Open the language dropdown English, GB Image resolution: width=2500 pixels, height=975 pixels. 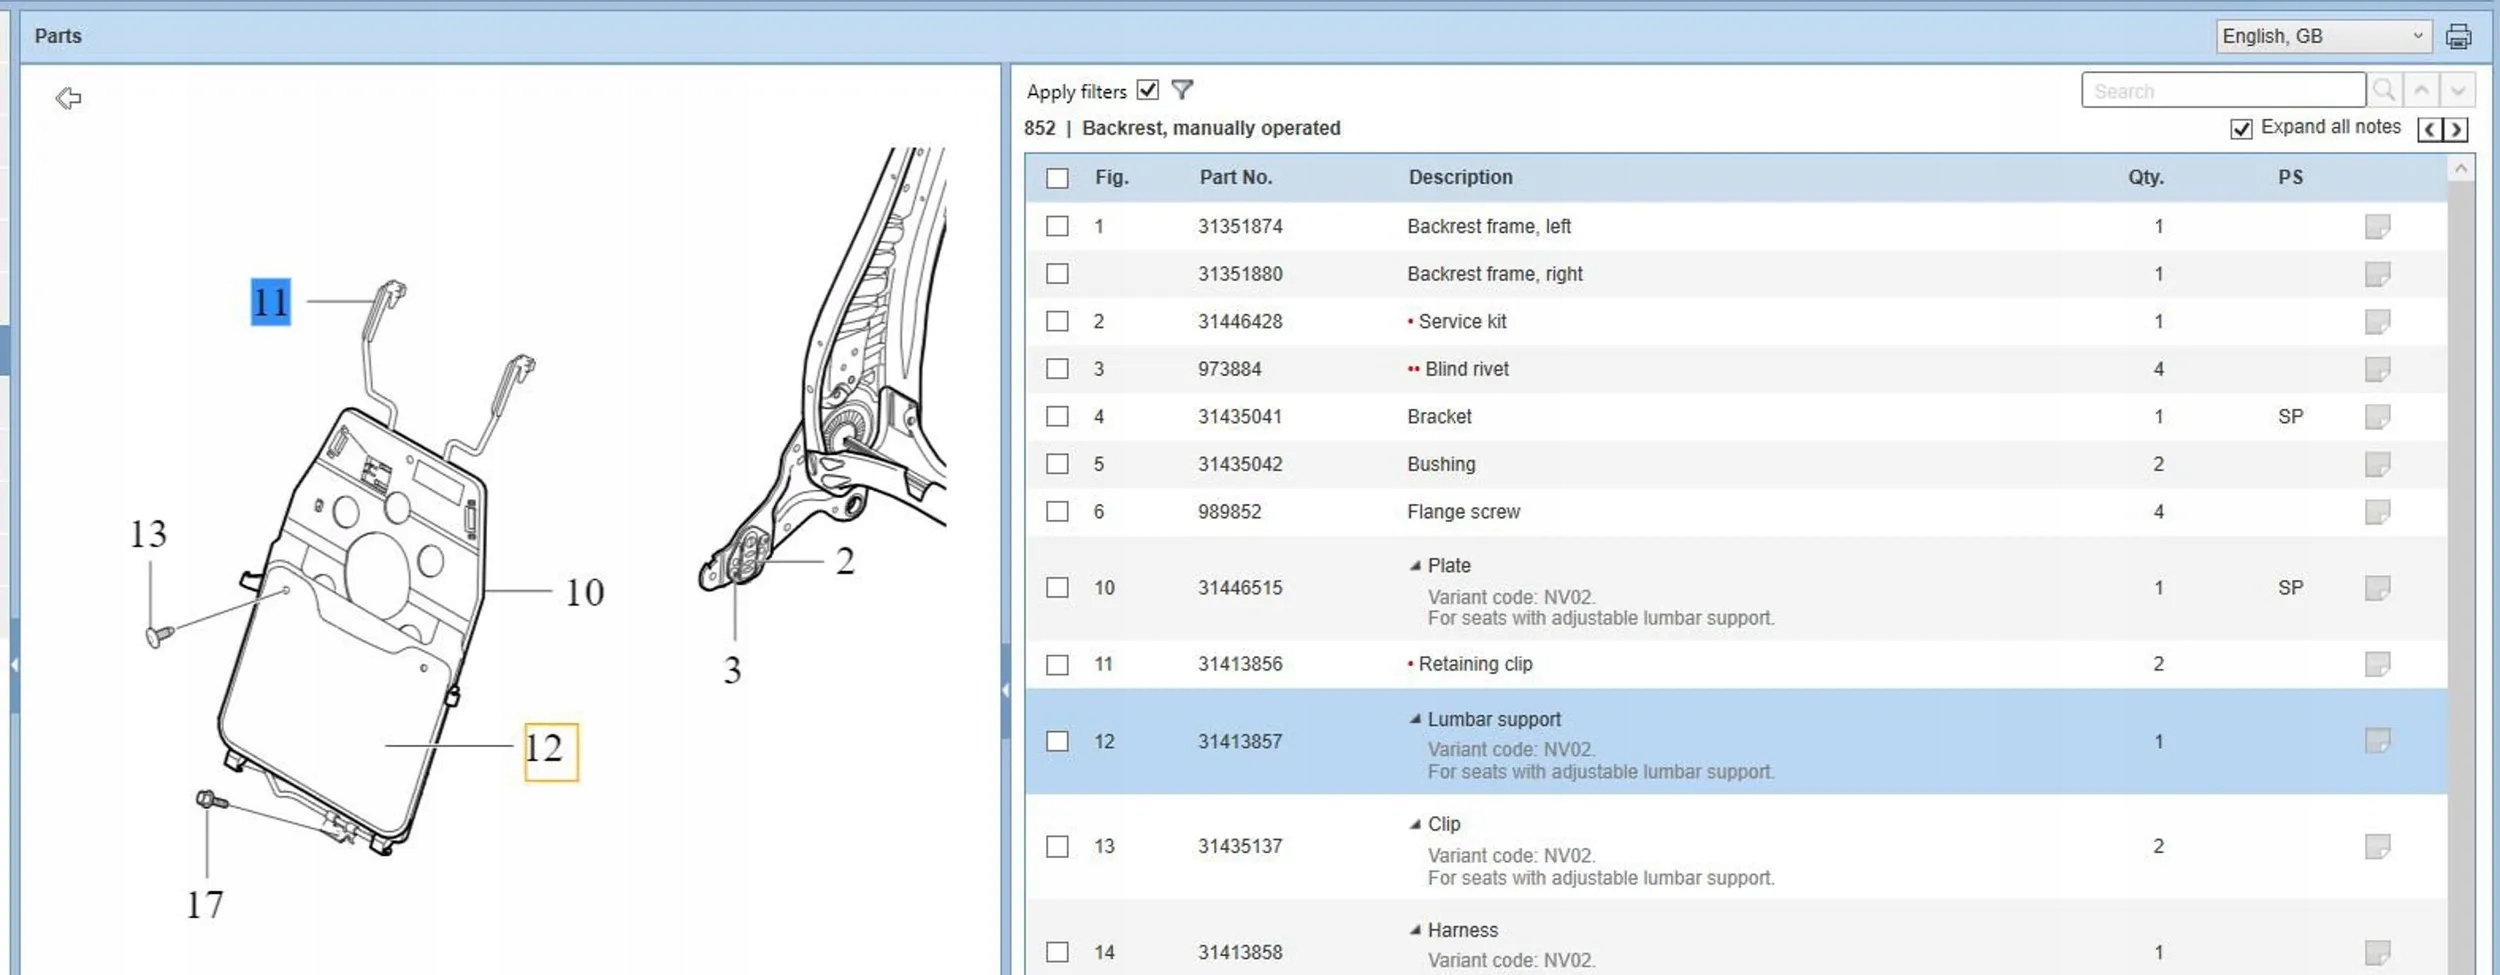[x=2323, y=36]
